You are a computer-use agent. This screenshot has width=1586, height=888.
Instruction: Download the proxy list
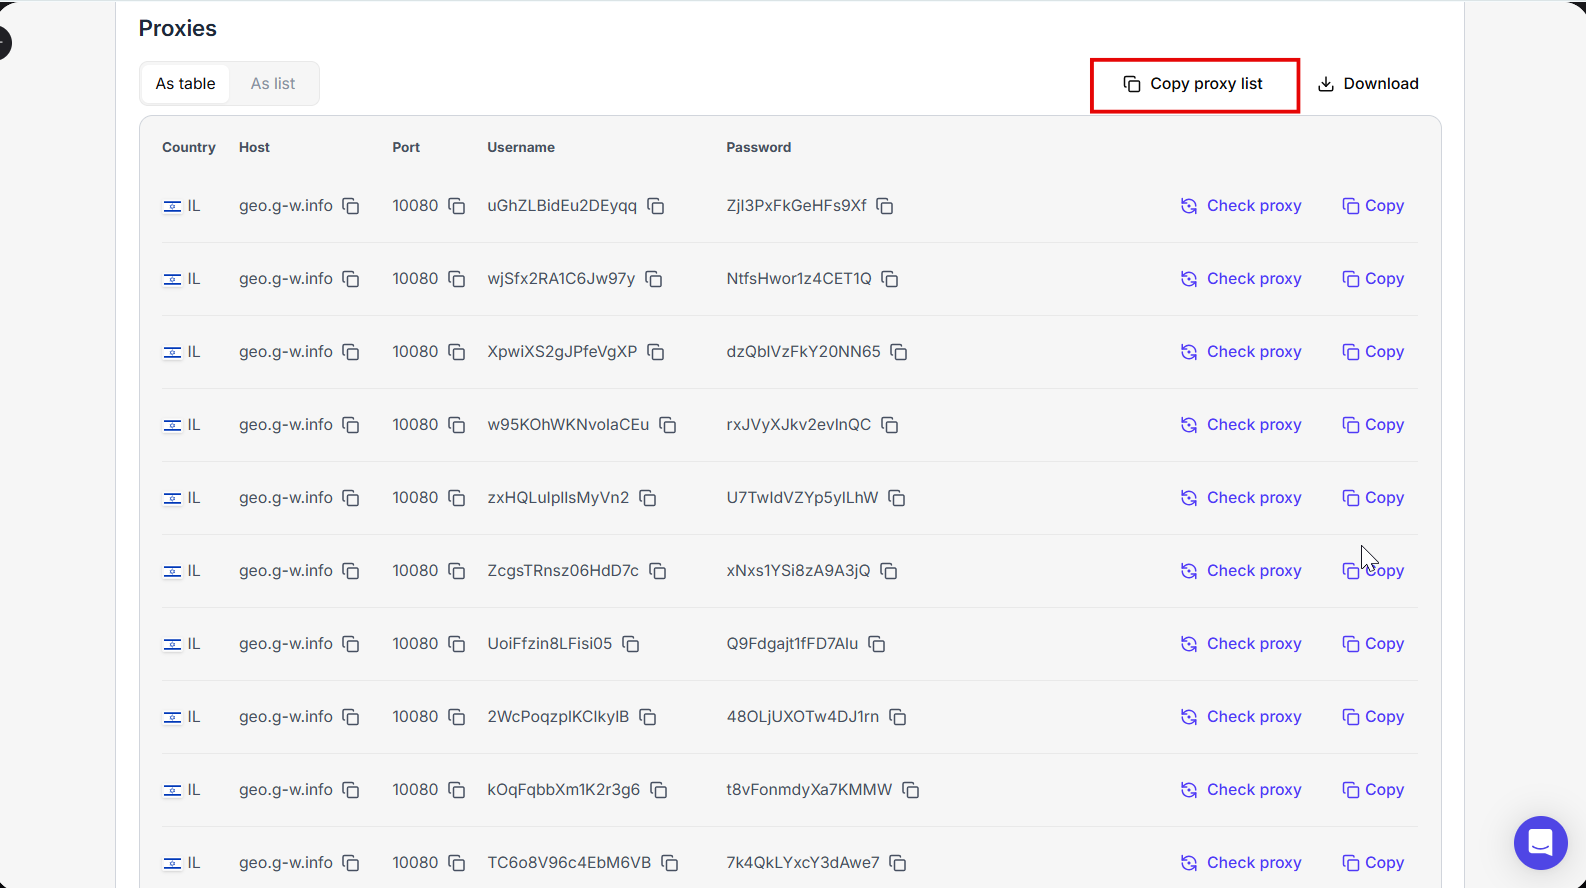click(1368, 84)
